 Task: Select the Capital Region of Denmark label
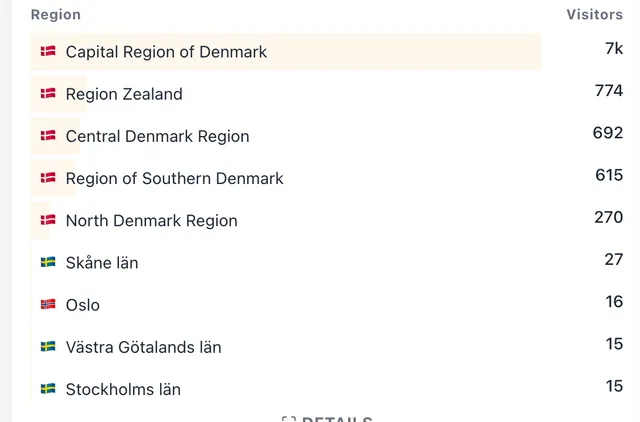click(x=166, y=52)
